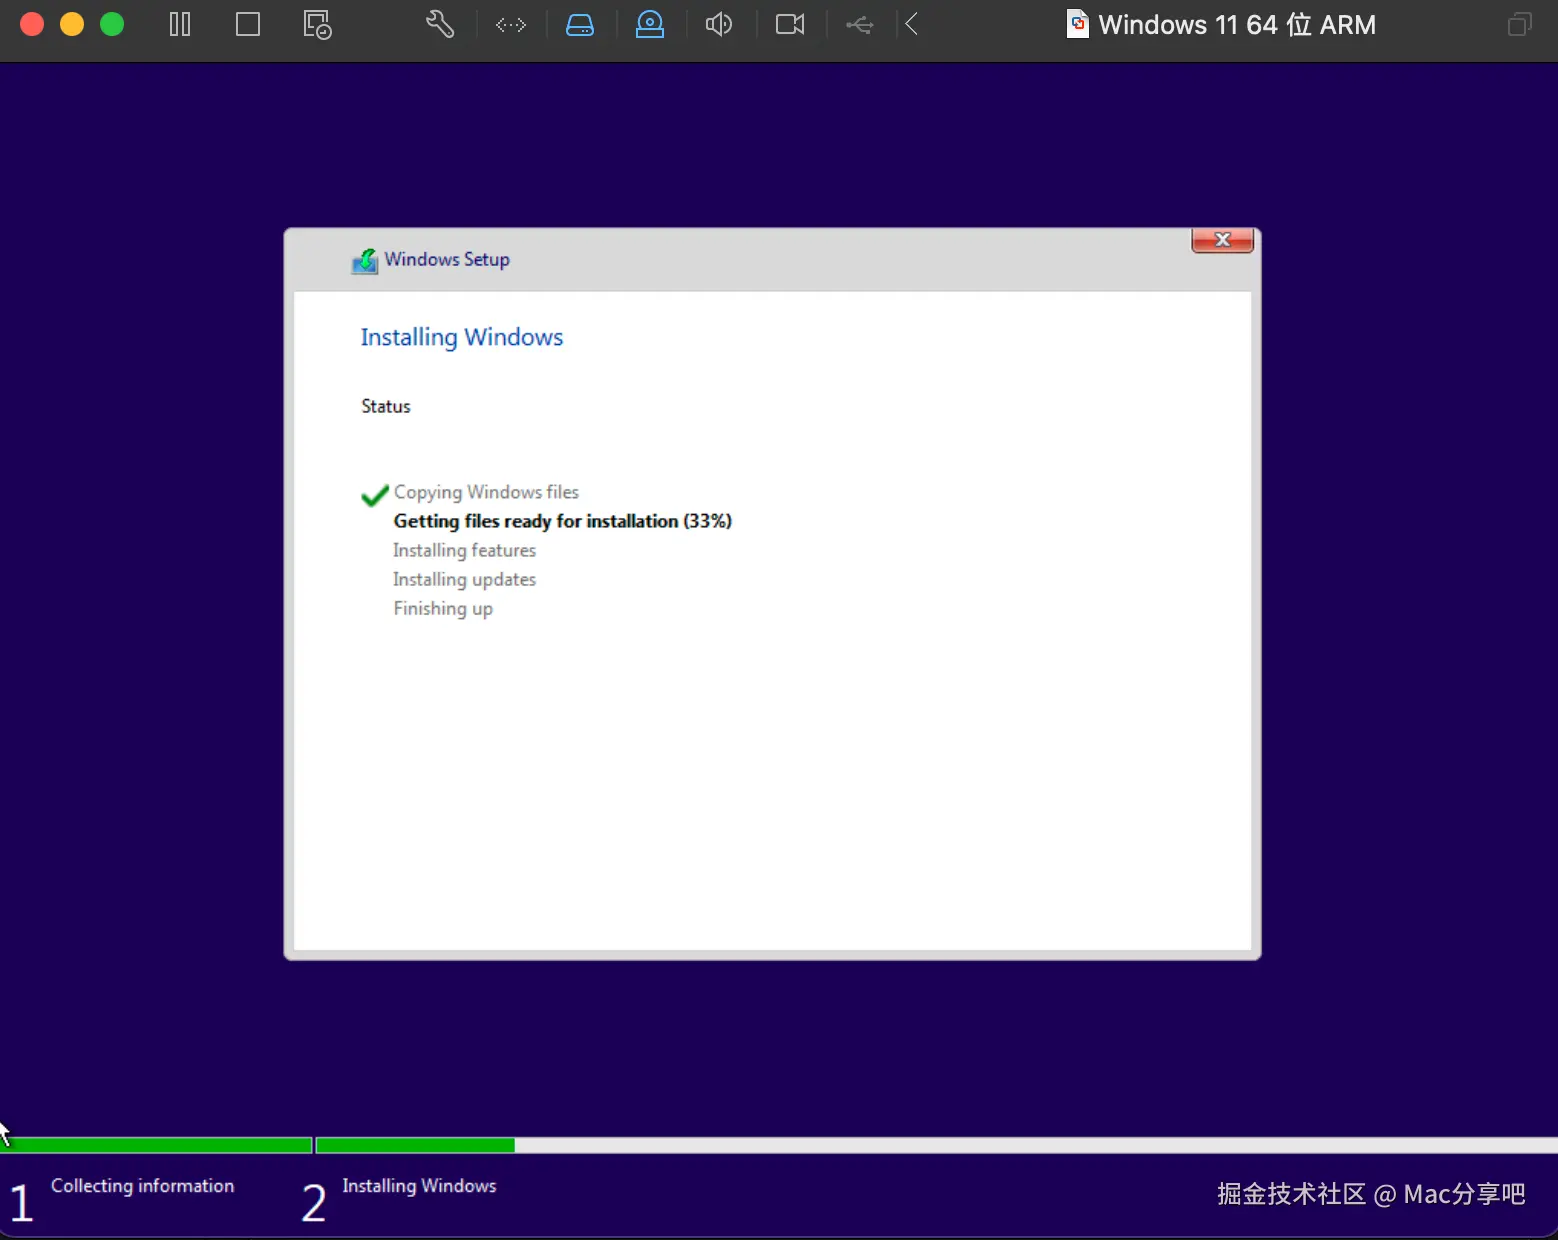Click the 'Finishing up' step
The width and height of the screenshot is (1558, 1240).
(x=443, y=608)
